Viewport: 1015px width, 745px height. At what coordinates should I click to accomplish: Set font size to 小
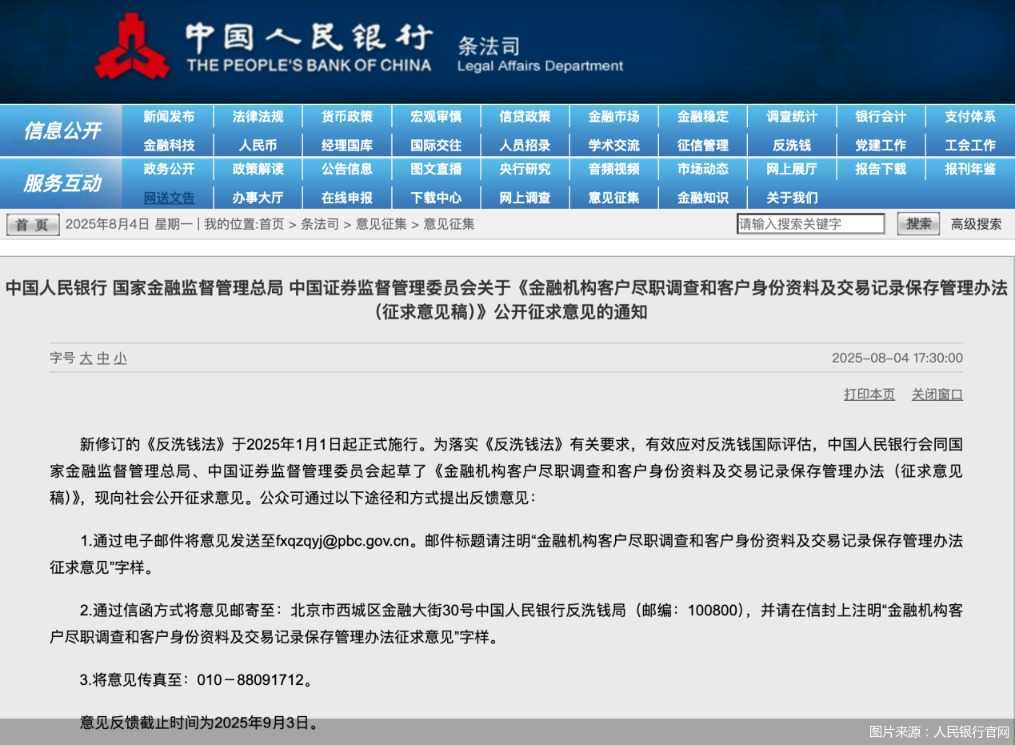(x=120, y=358)
